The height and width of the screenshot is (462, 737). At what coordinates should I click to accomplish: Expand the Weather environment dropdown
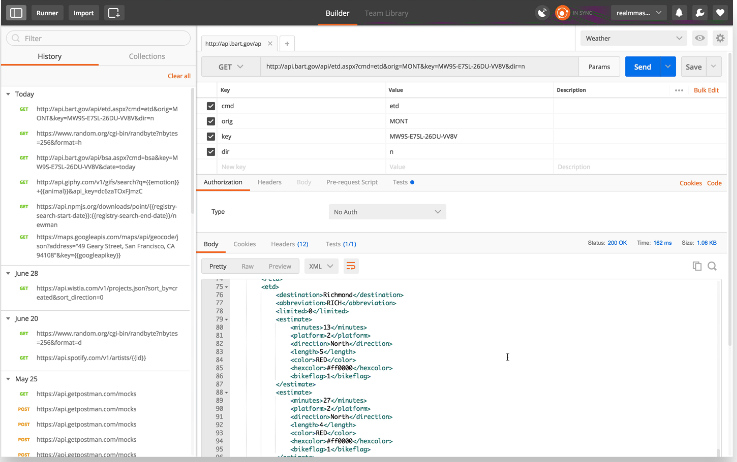[x=633, y=38]
